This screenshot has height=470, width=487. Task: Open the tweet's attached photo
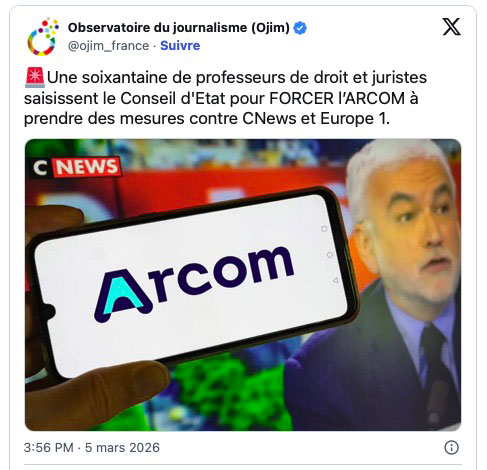point(243,285)
